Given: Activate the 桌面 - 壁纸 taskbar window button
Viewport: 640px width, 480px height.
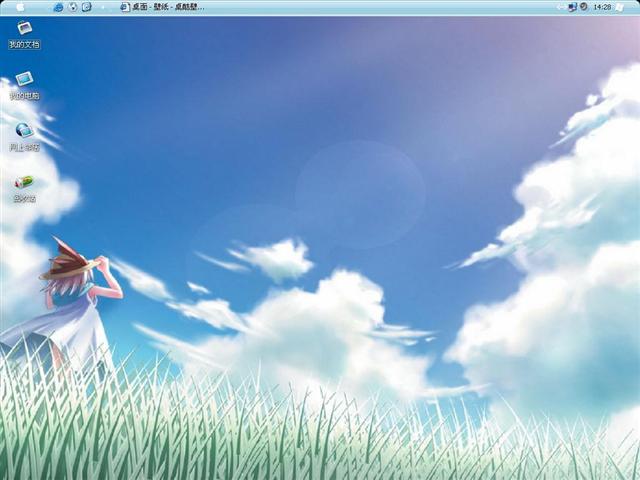Looking at the screenshot, I should [162, 7].
